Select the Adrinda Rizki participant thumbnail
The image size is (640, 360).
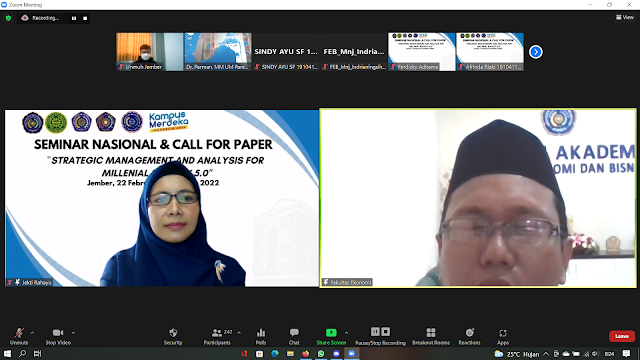pos(490,52)
